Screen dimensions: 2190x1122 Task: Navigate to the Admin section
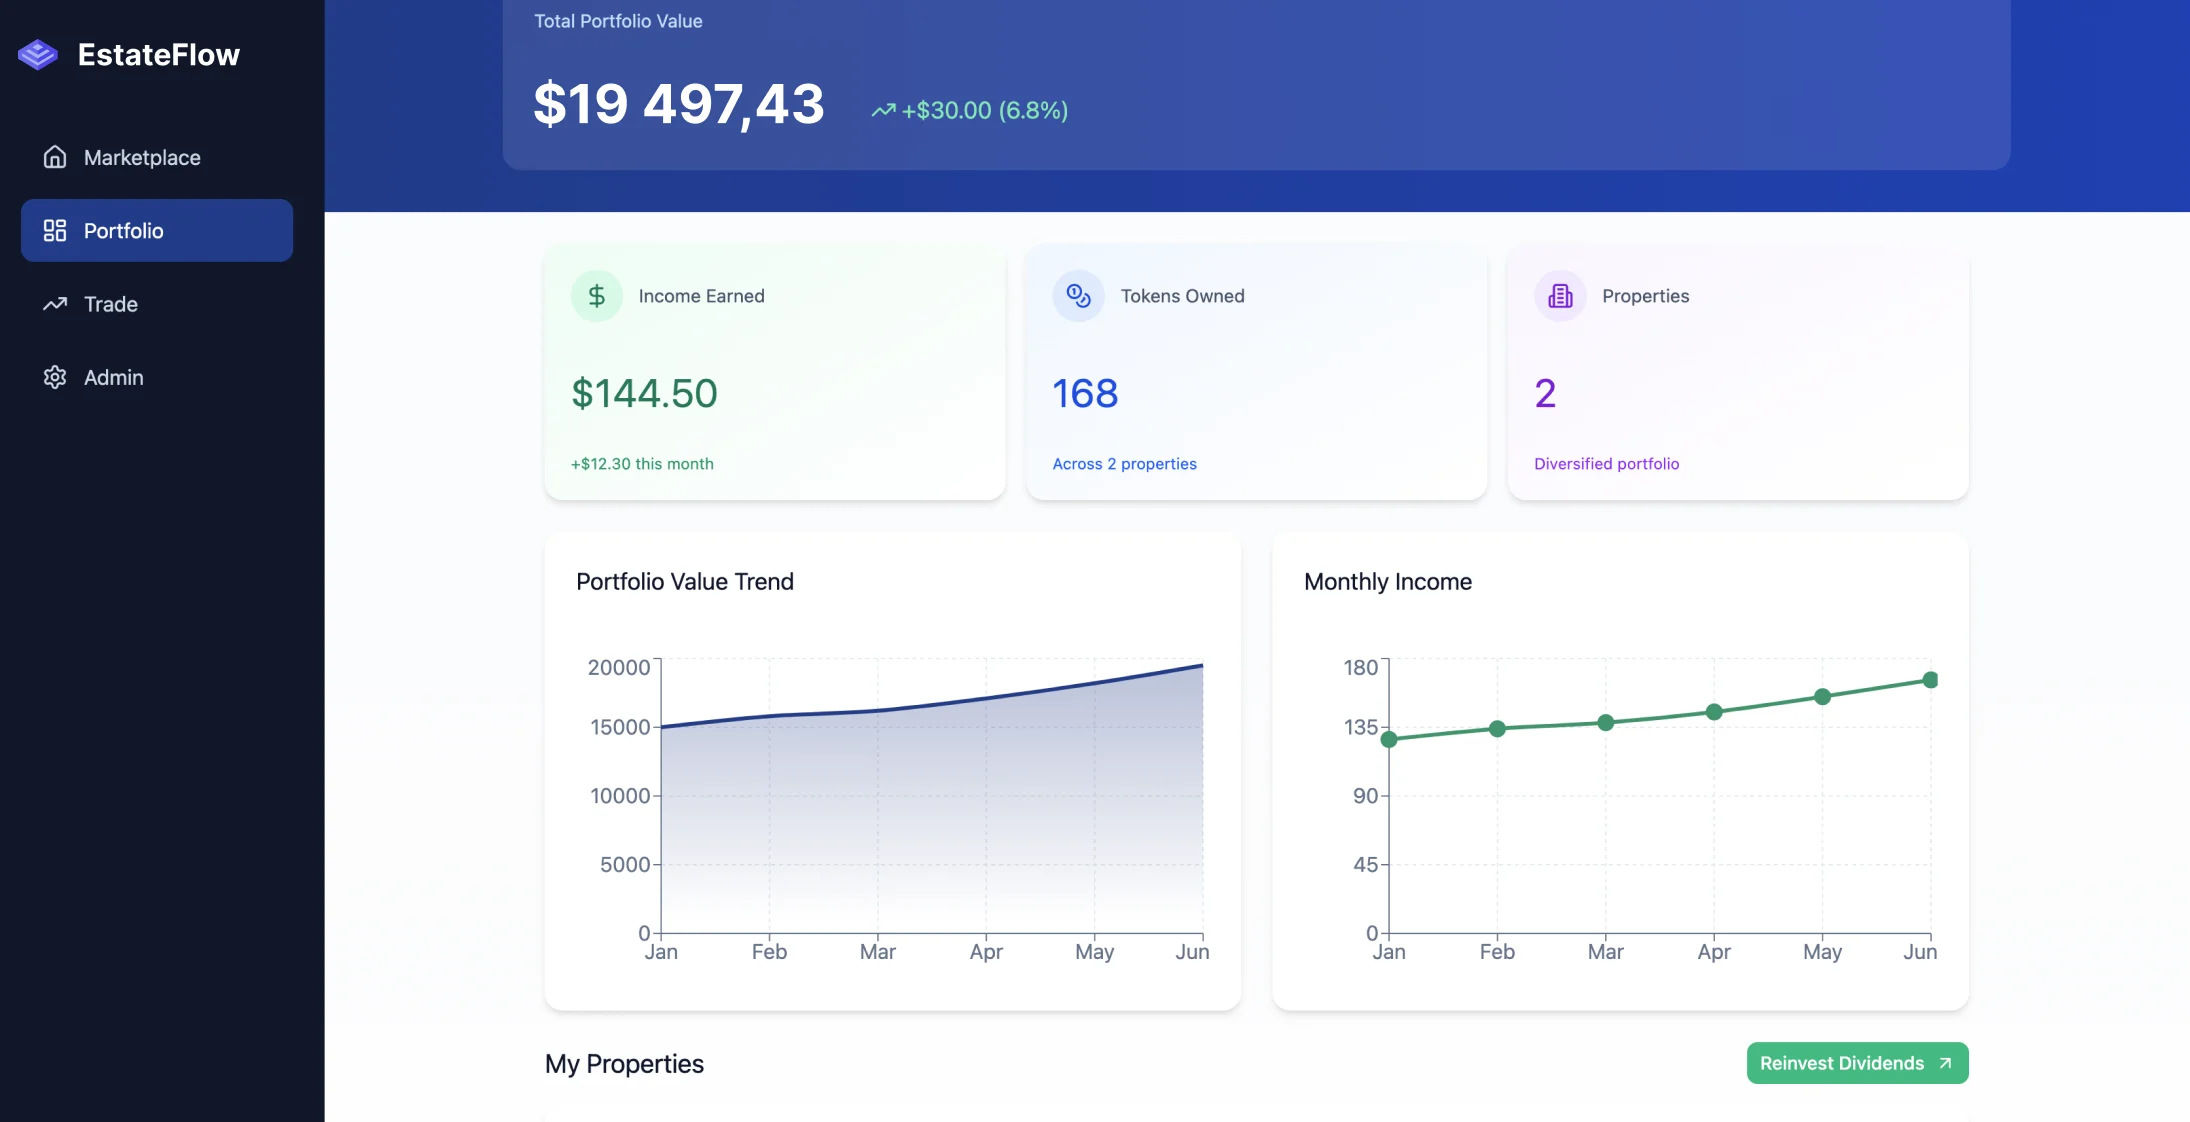[113, 377]
